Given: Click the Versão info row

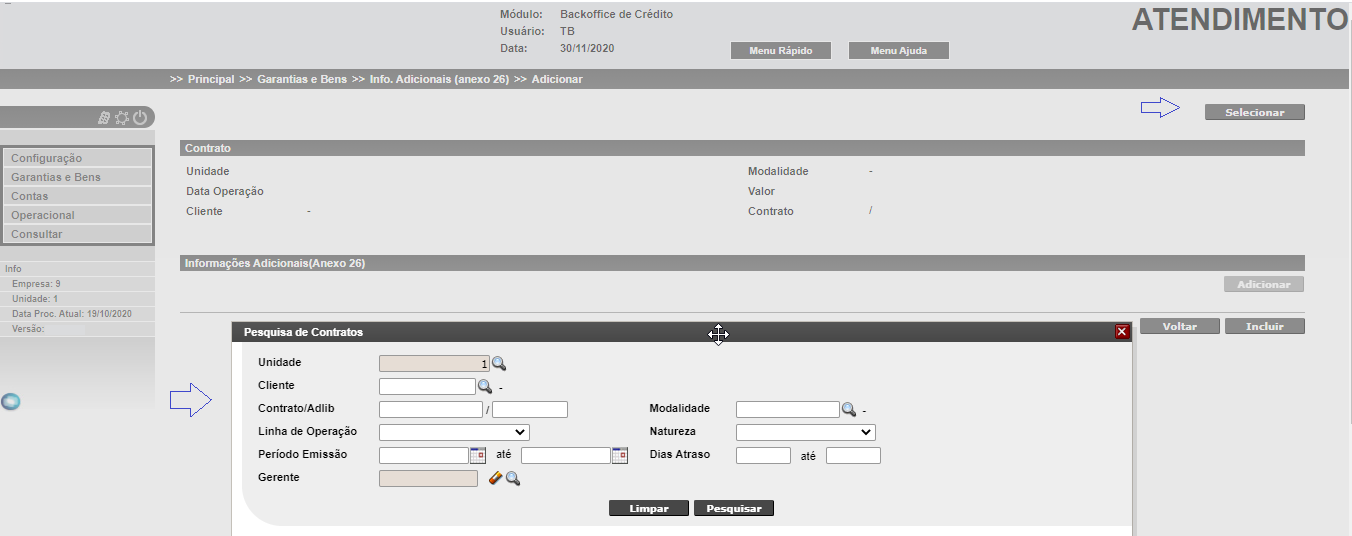Looking at the screenshot, I should click(78, 329).
